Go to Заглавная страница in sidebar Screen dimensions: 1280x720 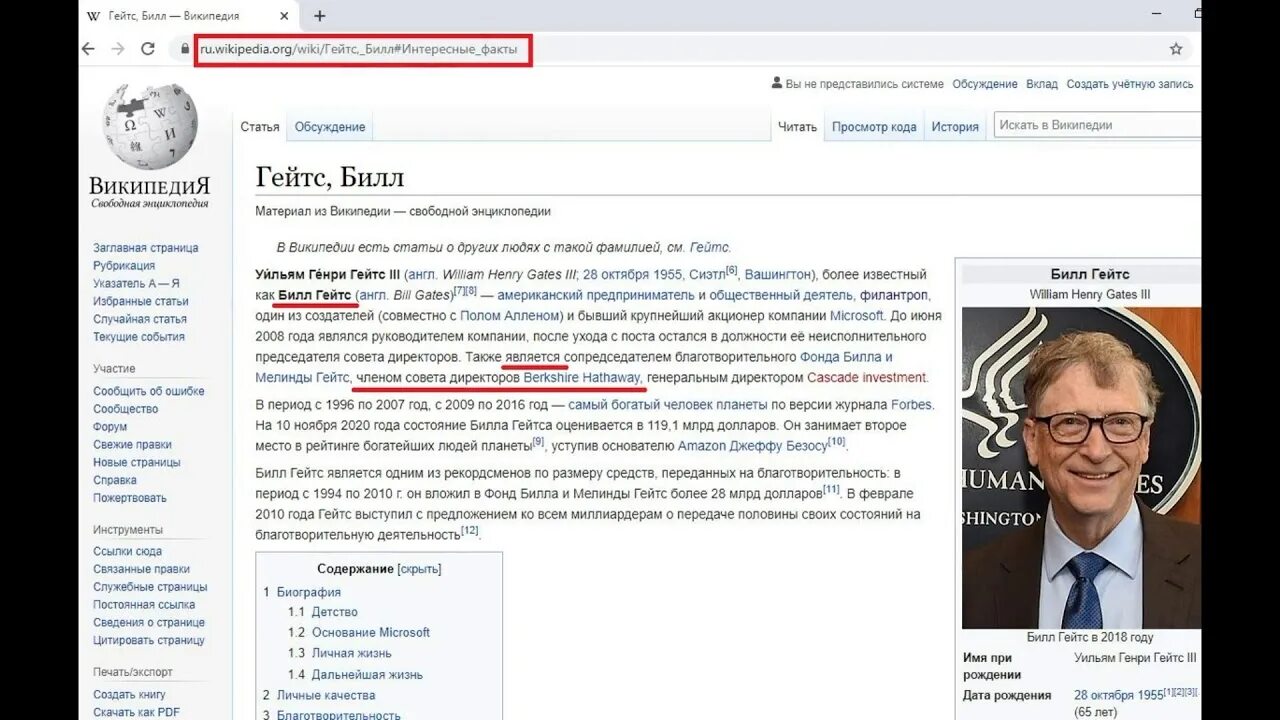pos(146,248)
